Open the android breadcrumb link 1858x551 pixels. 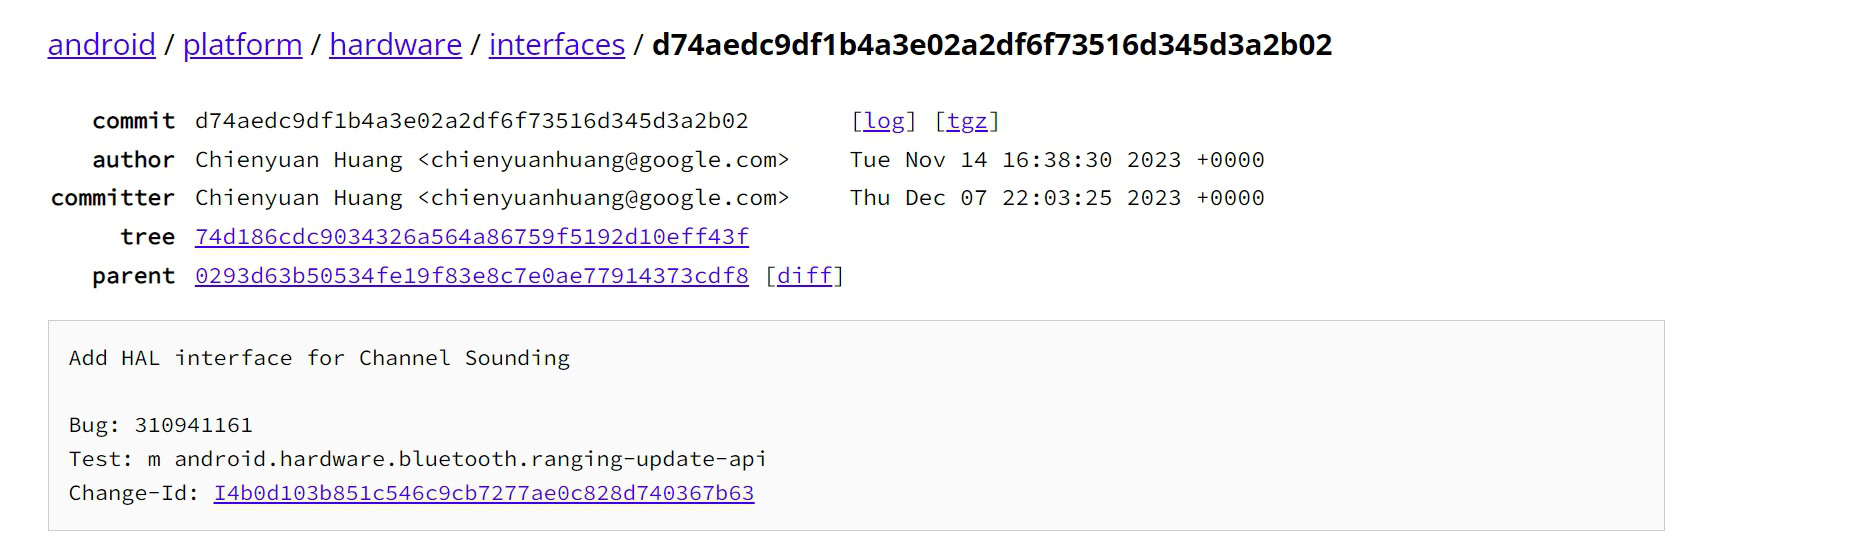point(101,45)
